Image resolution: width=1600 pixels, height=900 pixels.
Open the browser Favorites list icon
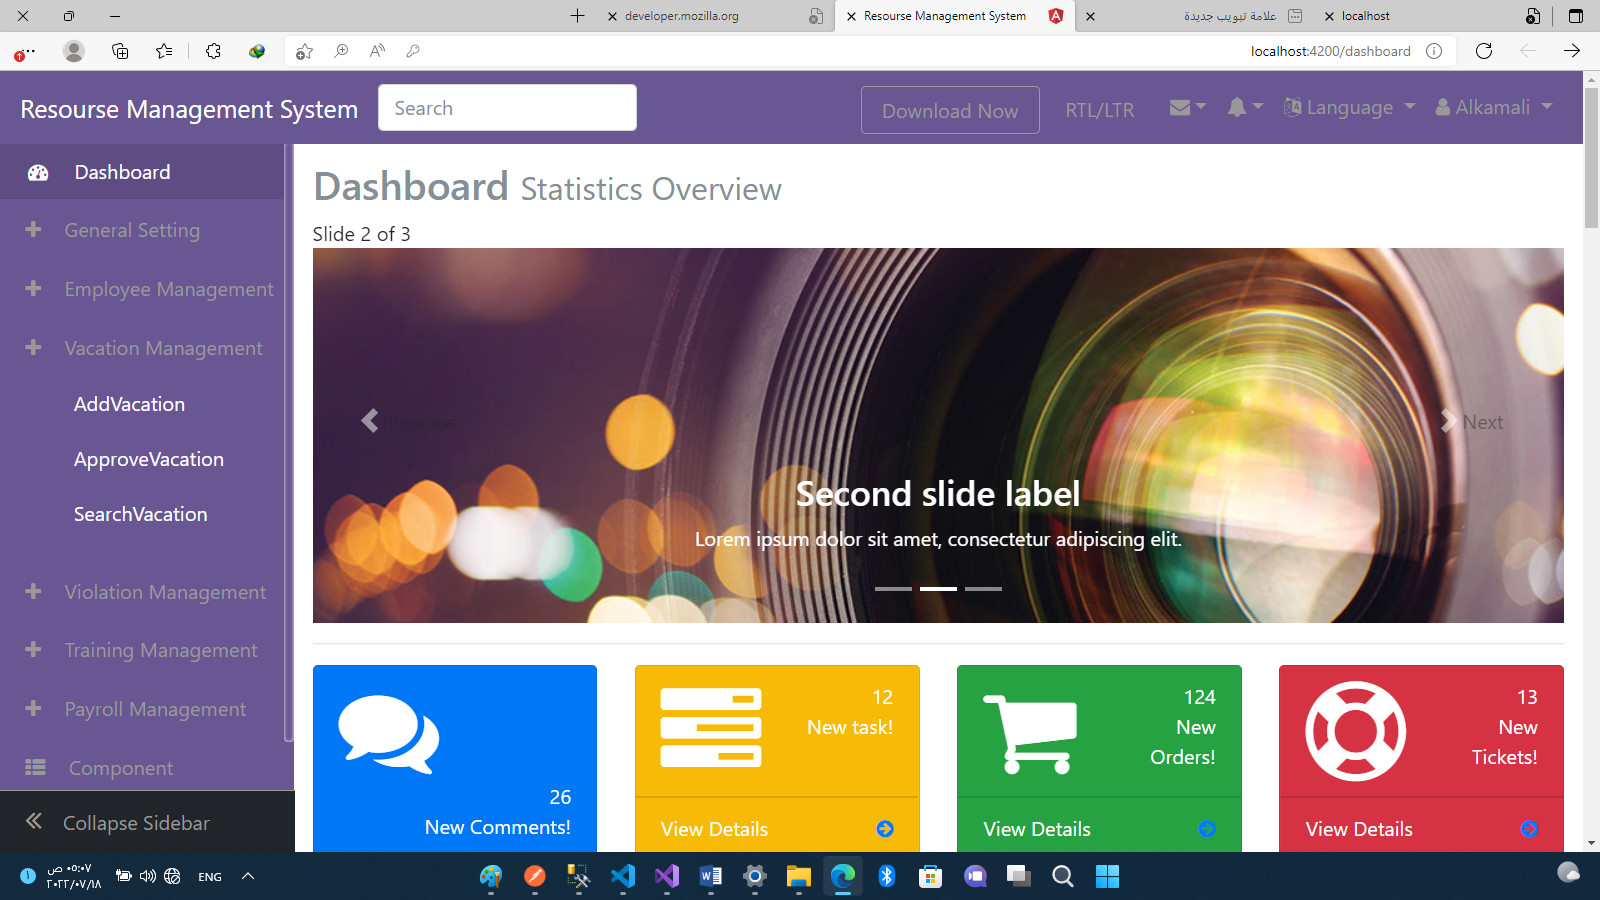[x=164, y=51]
